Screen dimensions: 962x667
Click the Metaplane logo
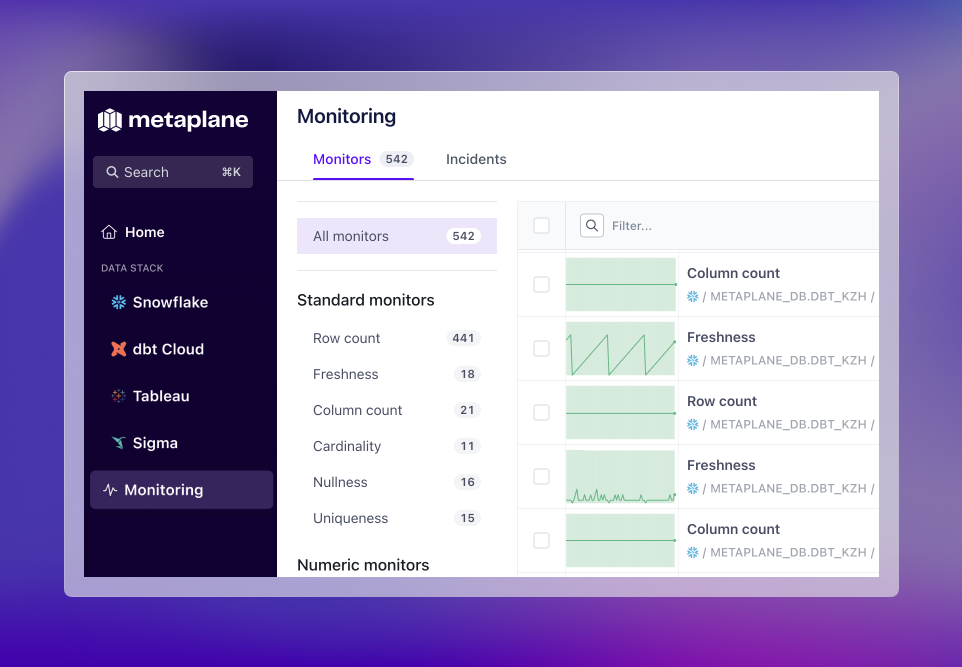coord(172,120)
